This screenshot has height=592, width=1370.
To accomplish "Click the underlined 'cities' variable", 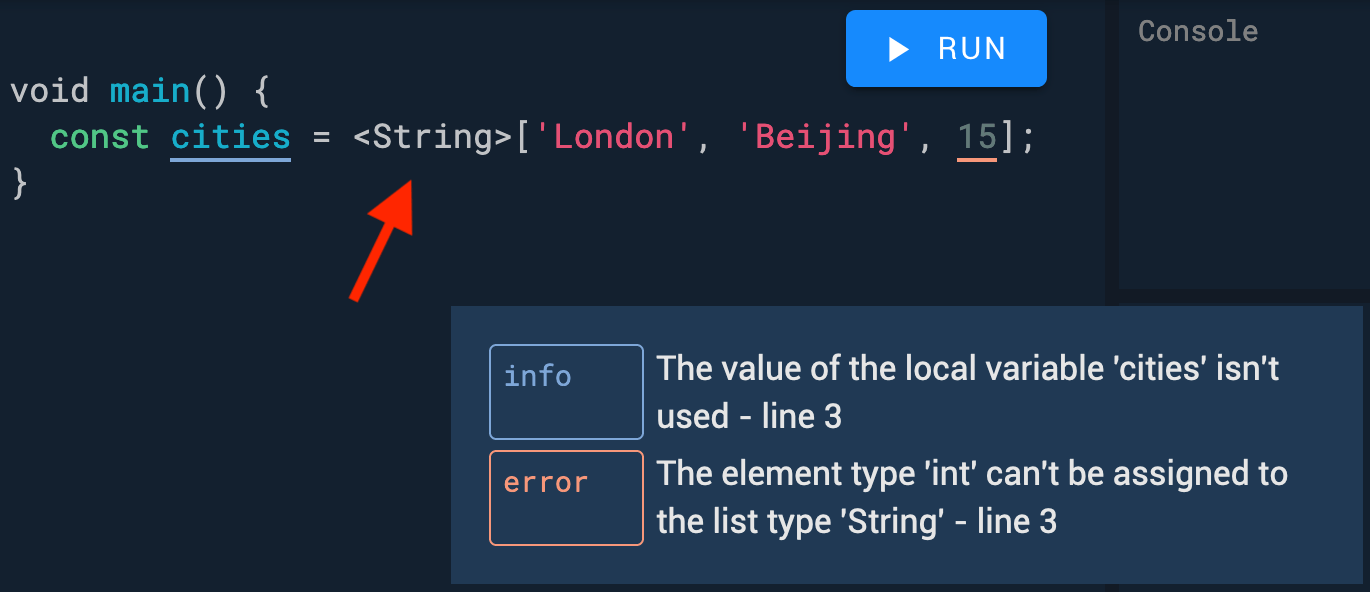I will 231,138.
